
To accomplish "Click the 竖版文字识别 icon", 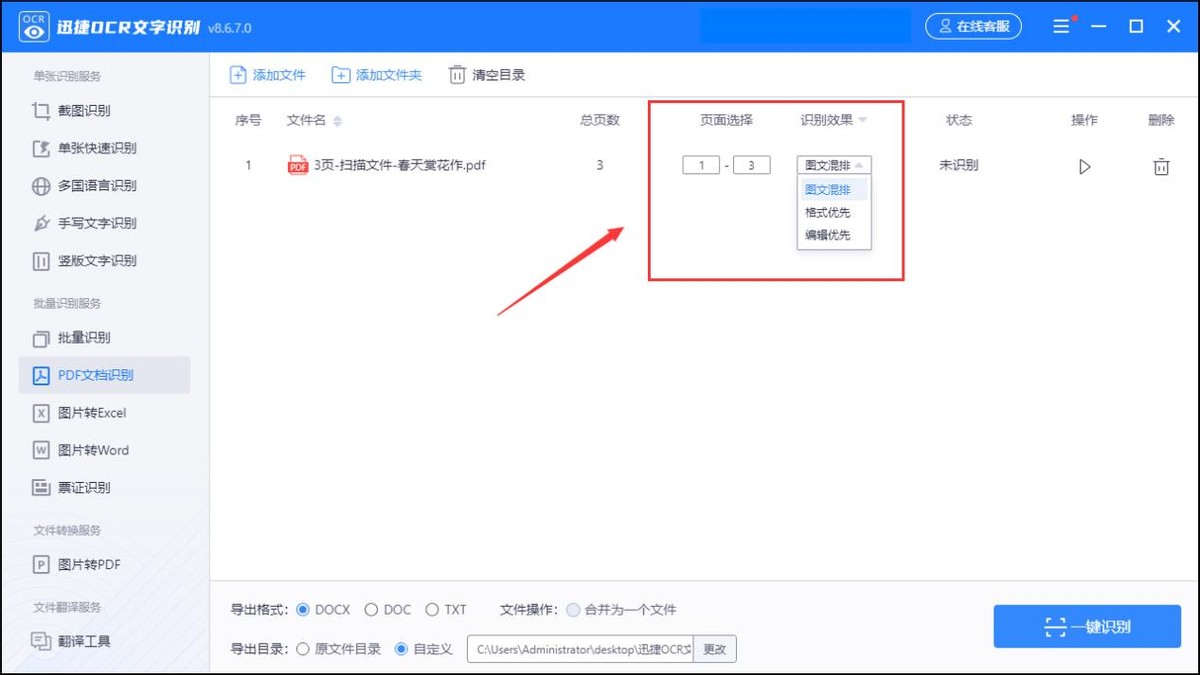I will click(x=41, y=261).
